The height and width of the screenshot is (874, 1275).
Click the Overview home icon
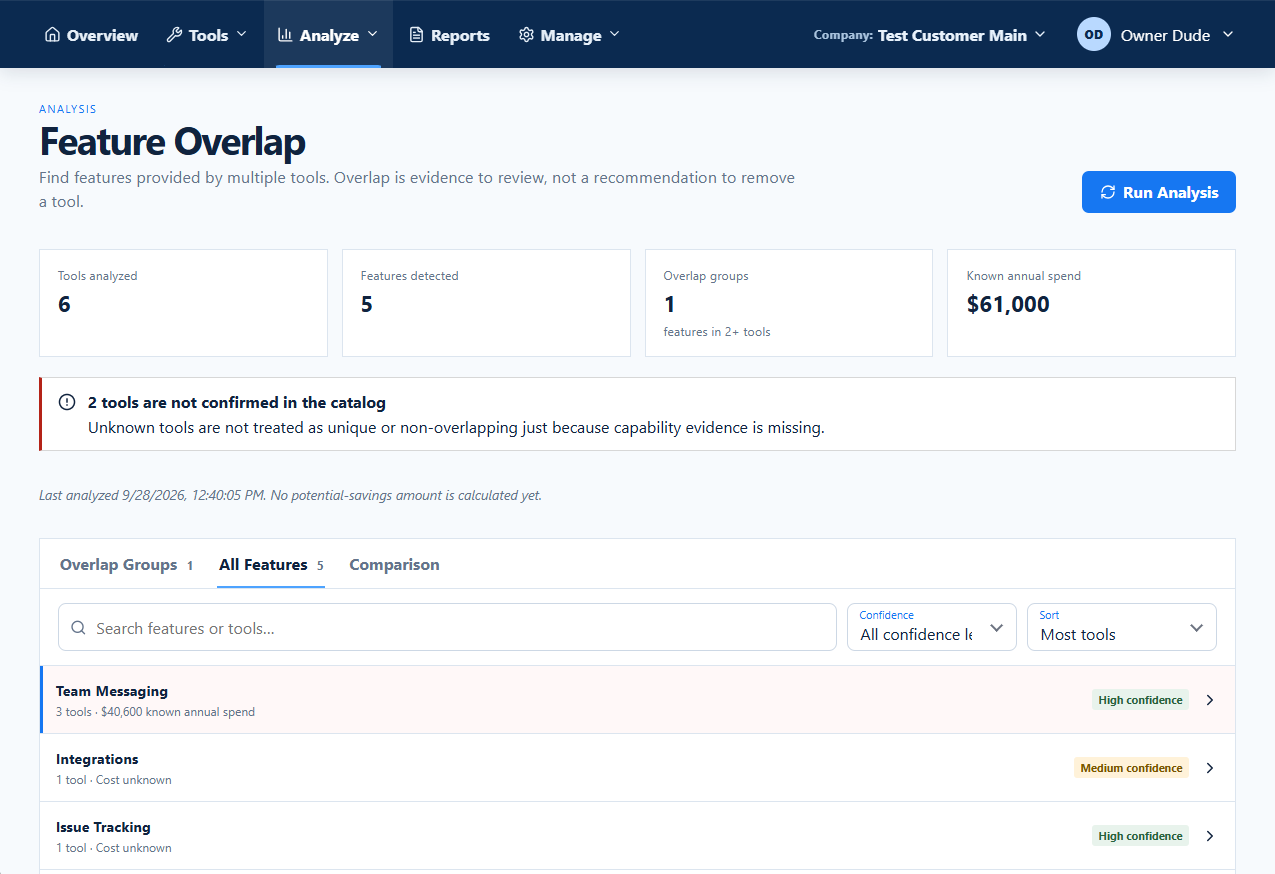(53, 35)
